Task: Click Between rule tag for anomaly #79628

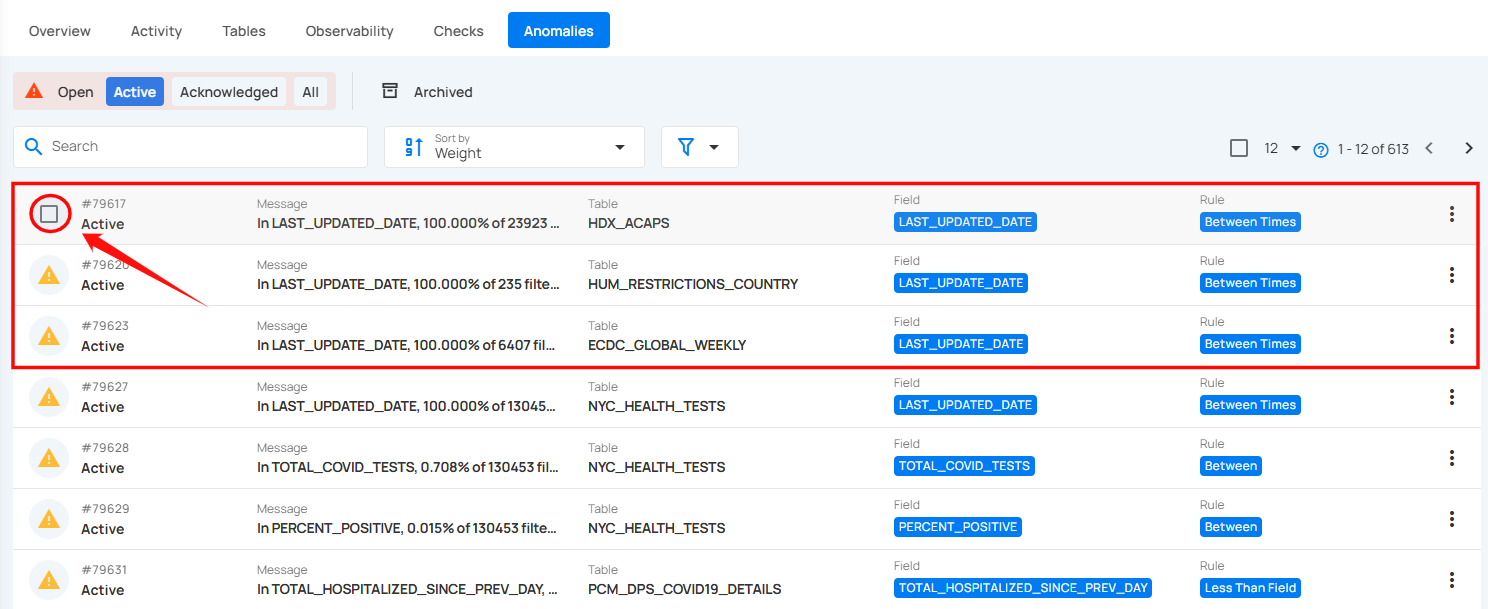Action: click(1231, 466)
